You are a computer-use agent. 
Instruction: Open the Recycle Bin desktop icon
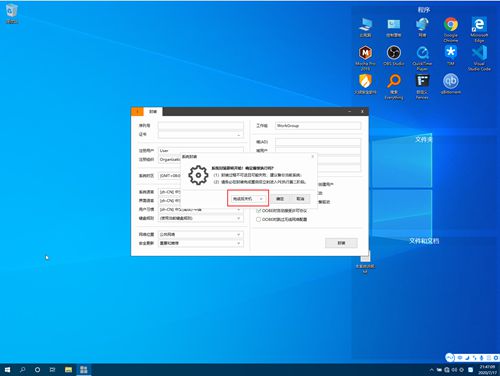12,13
